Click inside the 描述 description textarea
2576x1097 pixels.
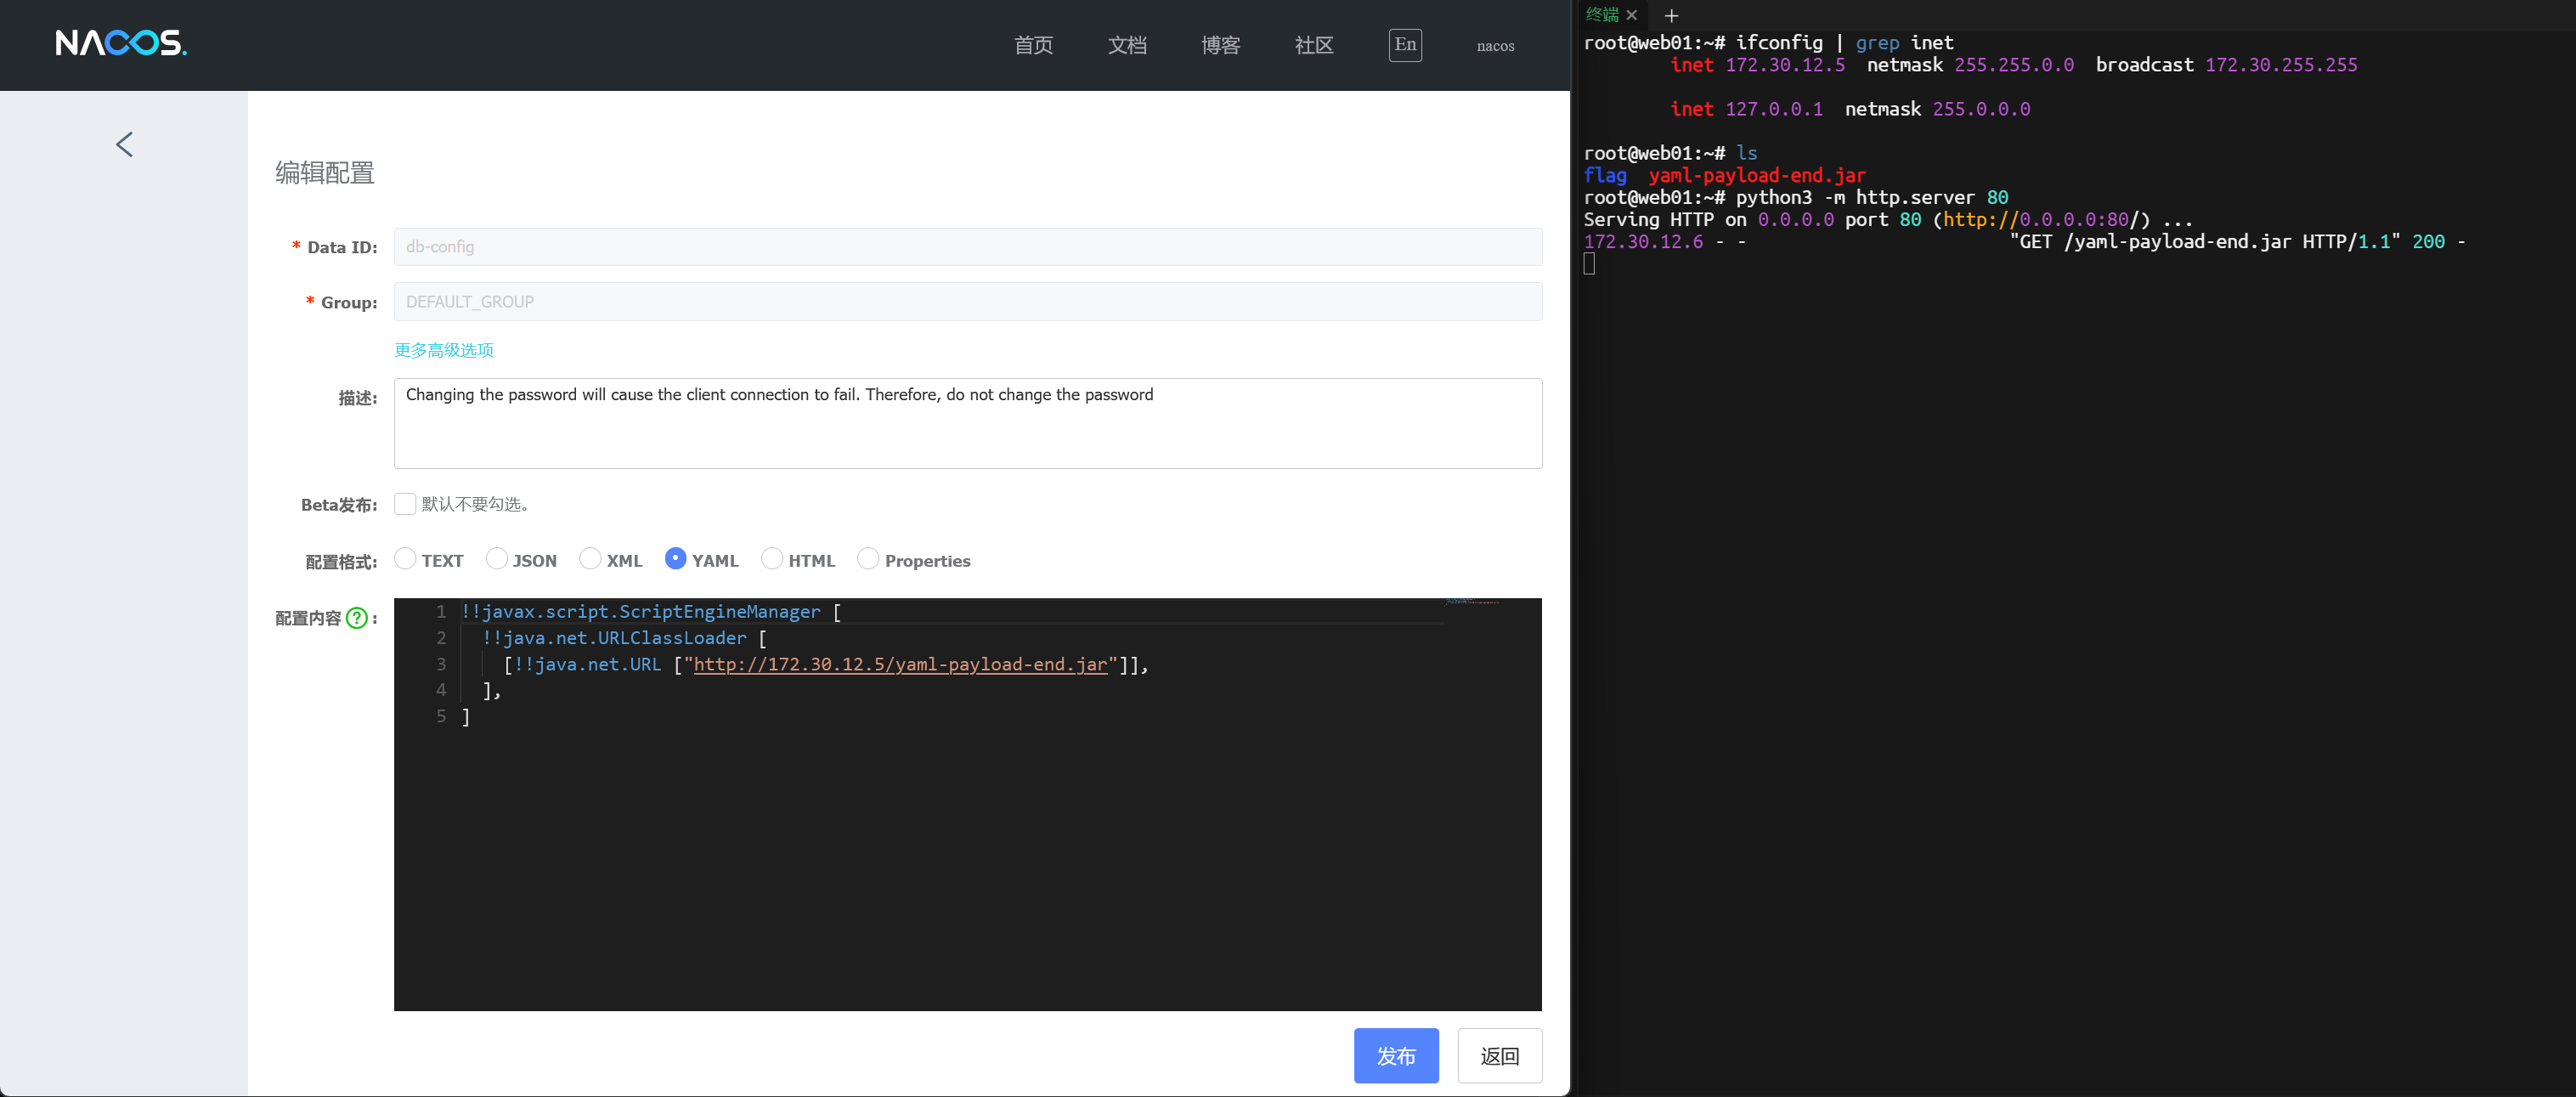(967, 423)
